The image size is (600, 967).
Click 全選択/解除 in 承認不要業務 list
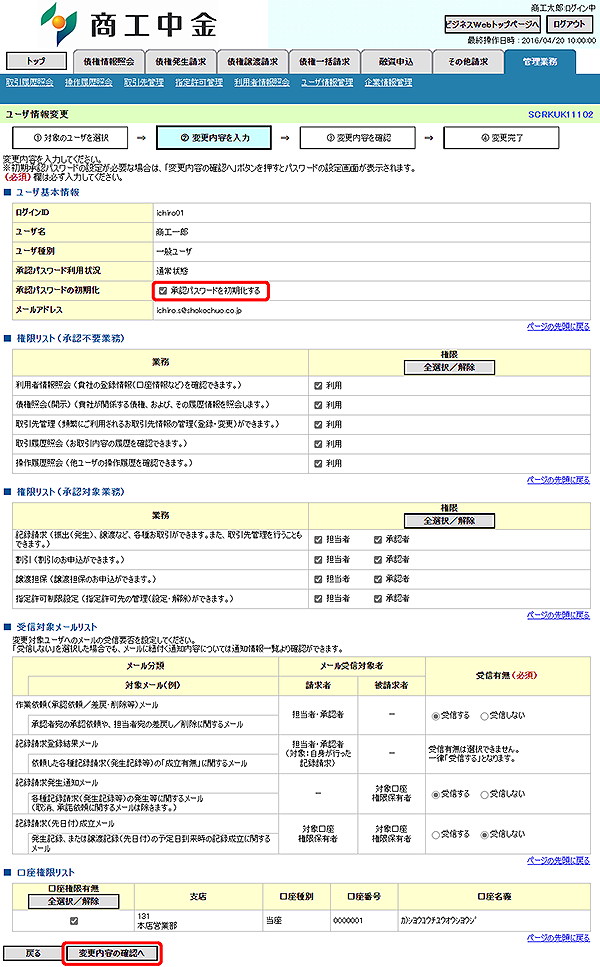450,367
